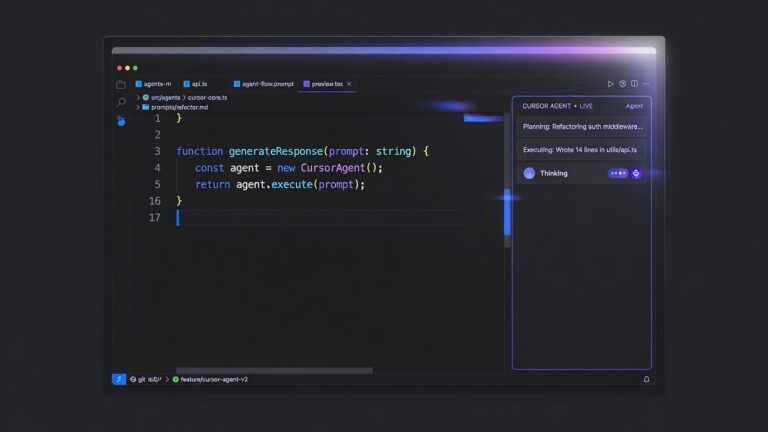768x432 pixels.
Task: Click the run play icon in toolbar
Action: click(610, 84)
